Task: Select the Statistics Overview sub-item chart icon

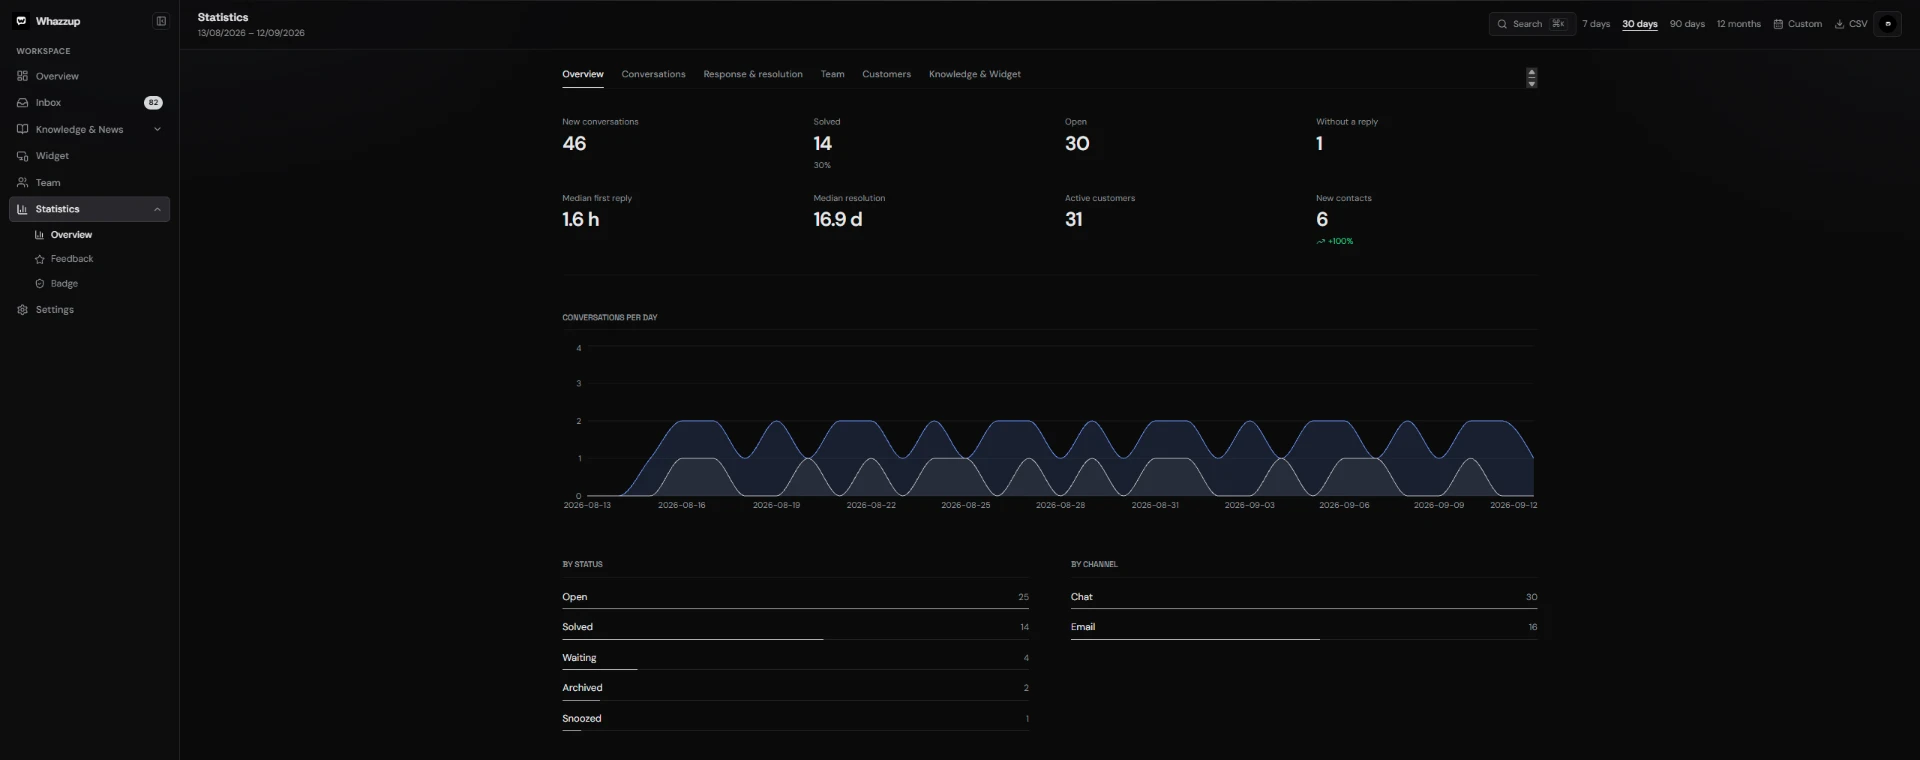Action: (x=40, y=235)
